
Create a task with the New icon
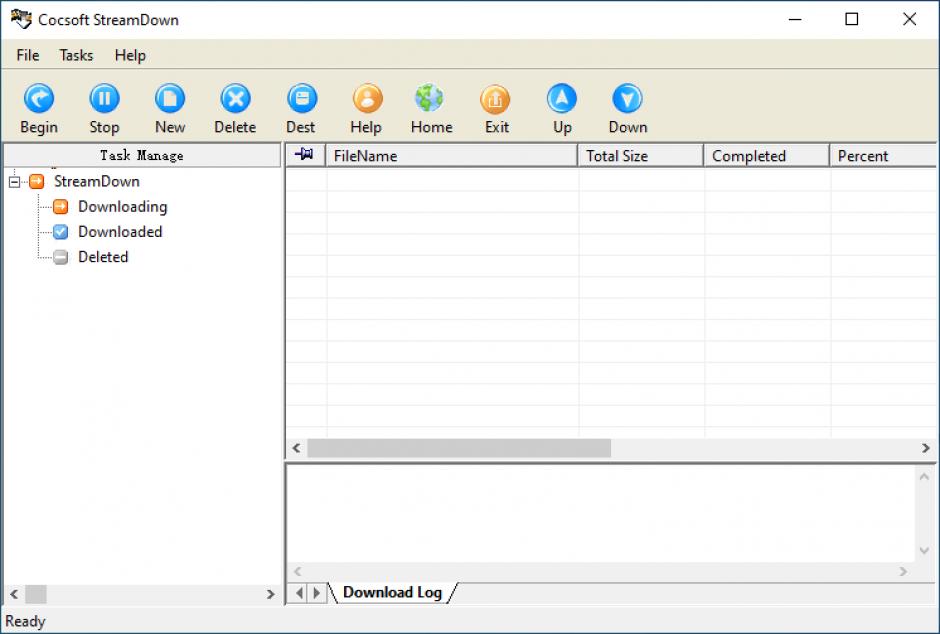(170, 98)
